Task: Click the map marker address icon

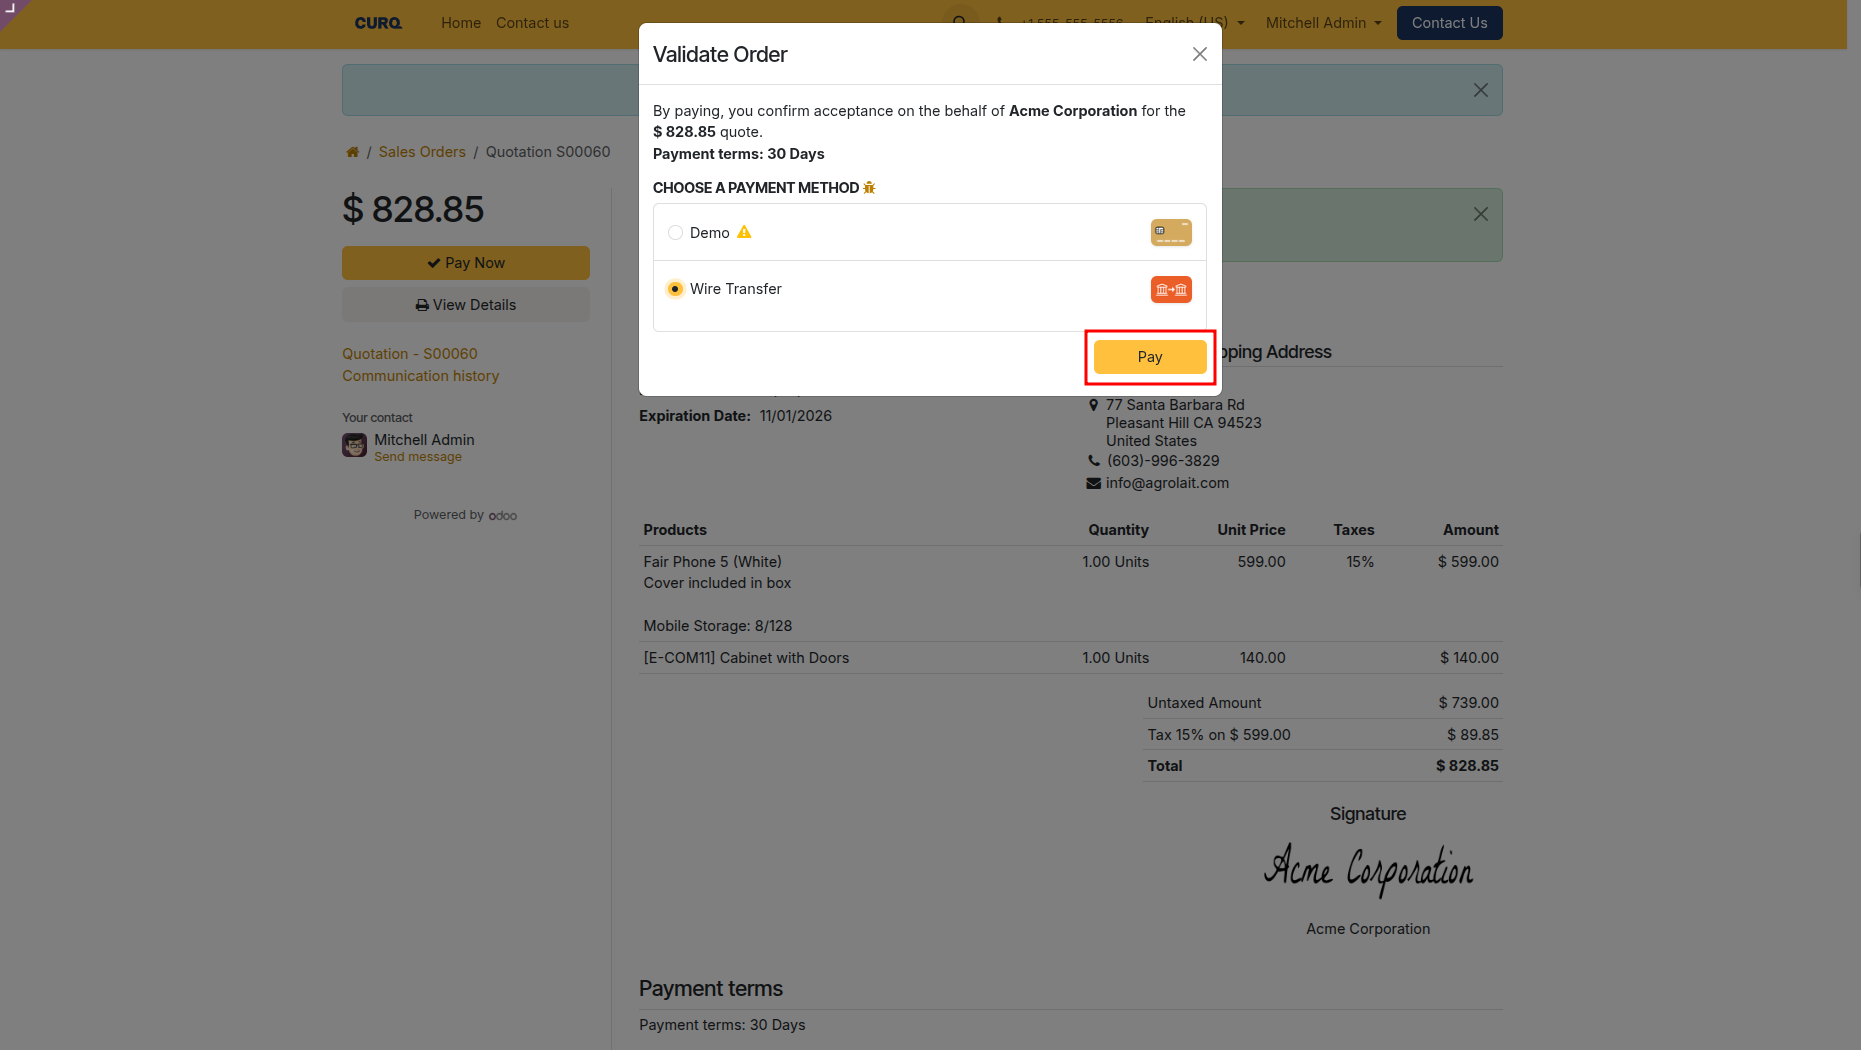Action: click(x=1093, y=405)
